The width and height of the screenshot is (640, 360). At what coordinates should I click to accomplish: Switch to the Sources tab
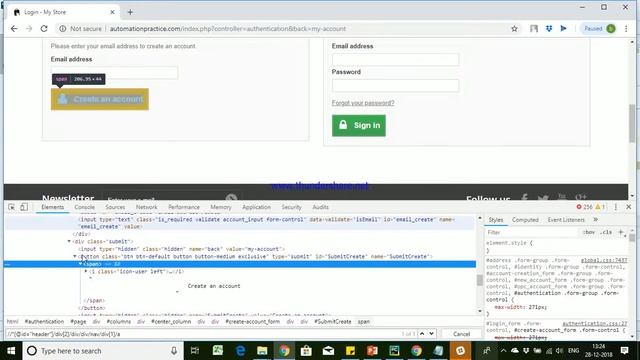[115, 207]
